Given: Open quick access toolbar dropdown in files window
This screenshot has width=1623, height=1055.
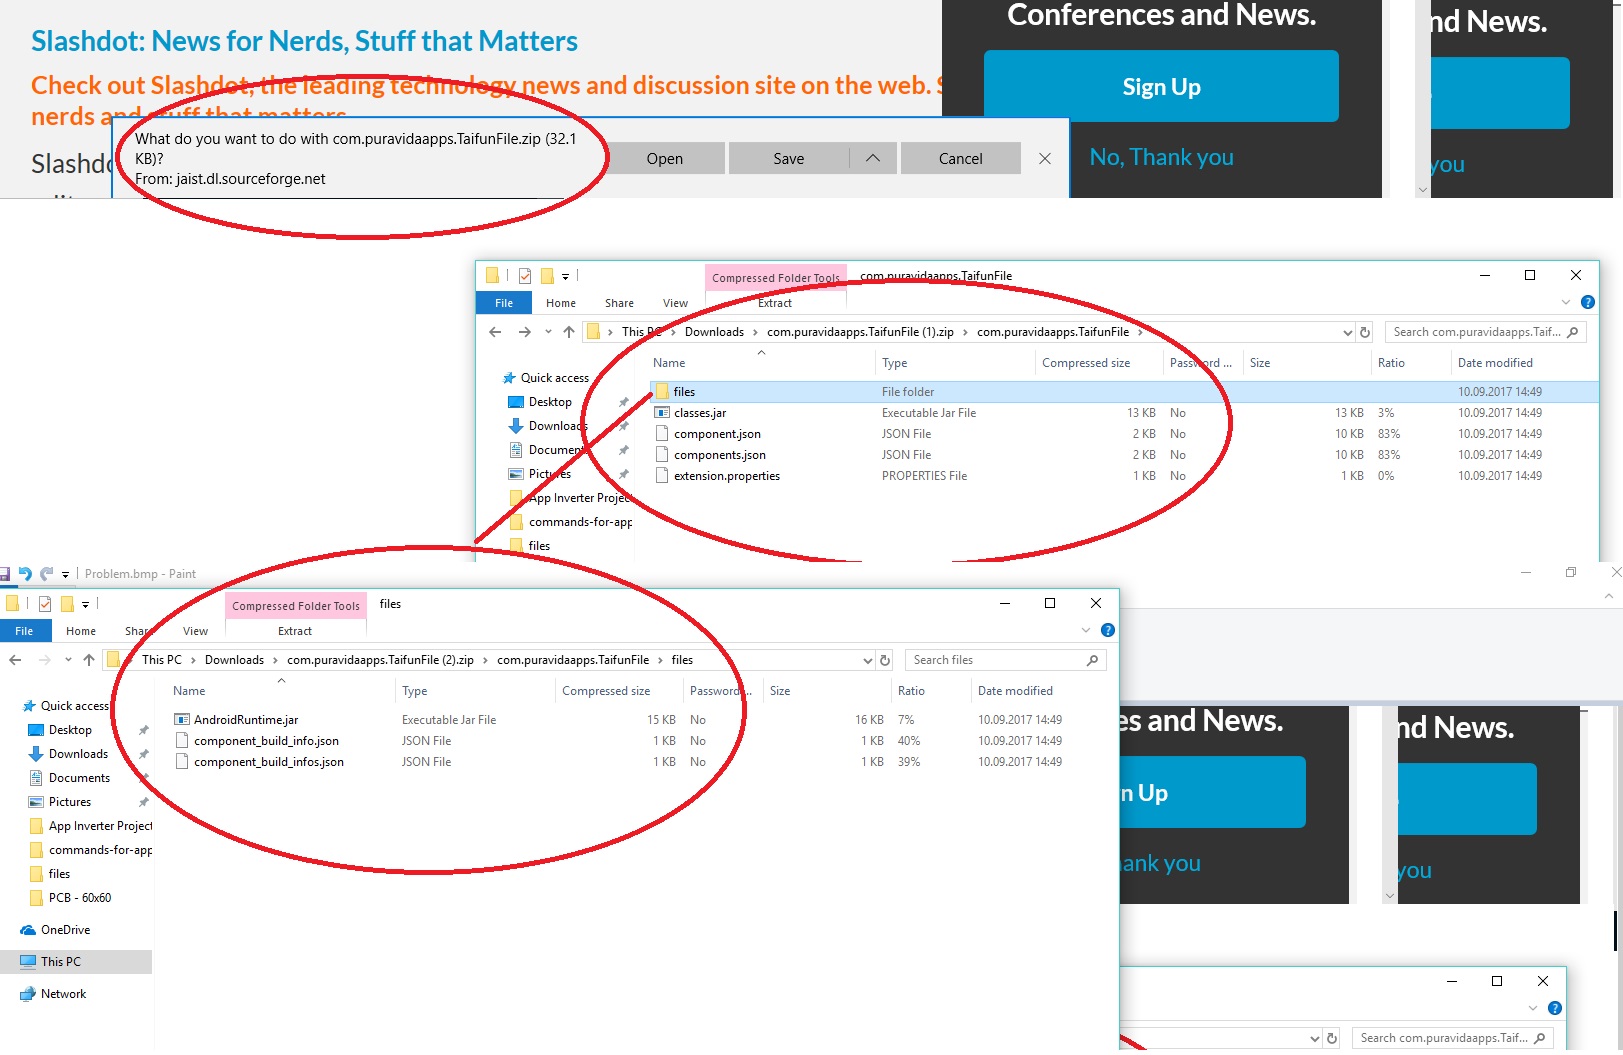Looking at the screenshot, I should (85, 605).
